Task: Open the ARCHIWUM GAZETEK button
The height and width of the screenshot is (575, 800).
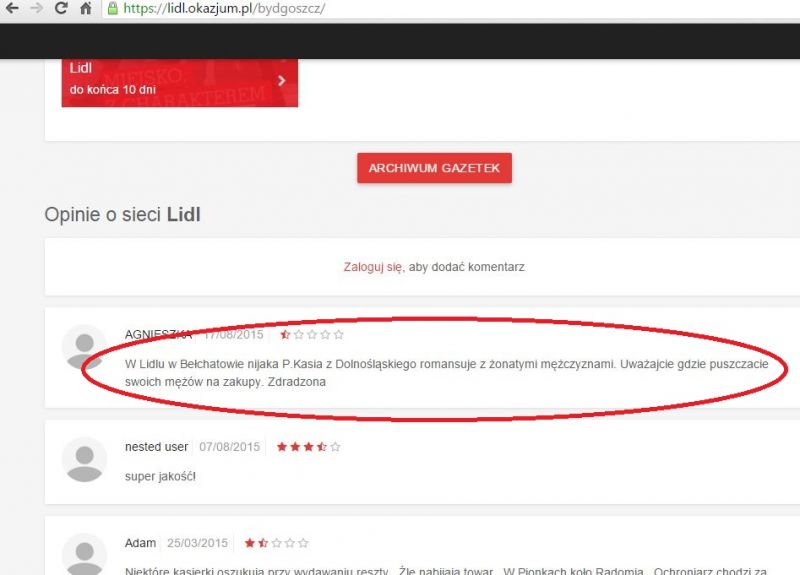Action: coord(434,168)
